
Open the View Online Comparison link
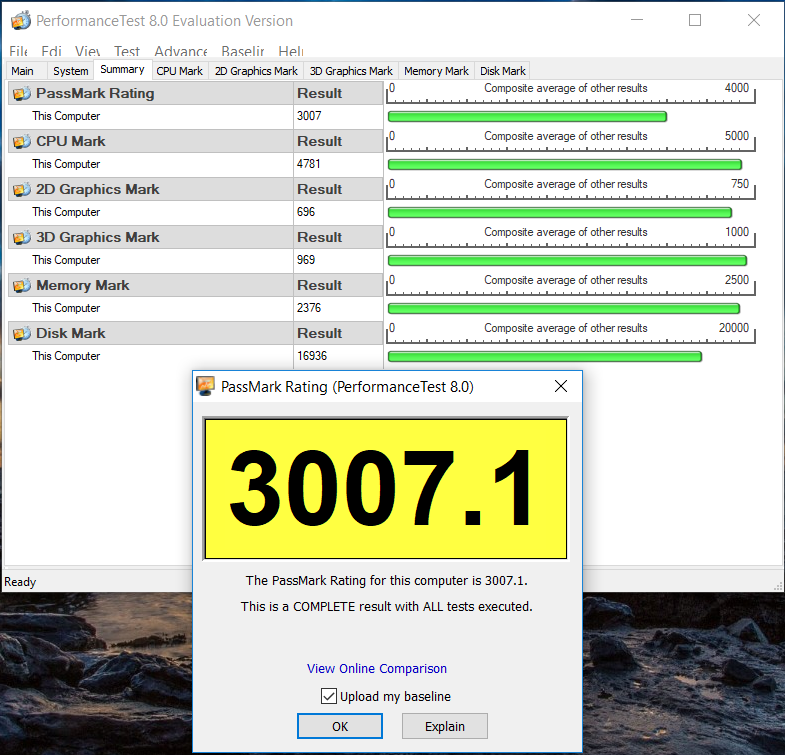point(376,668)
